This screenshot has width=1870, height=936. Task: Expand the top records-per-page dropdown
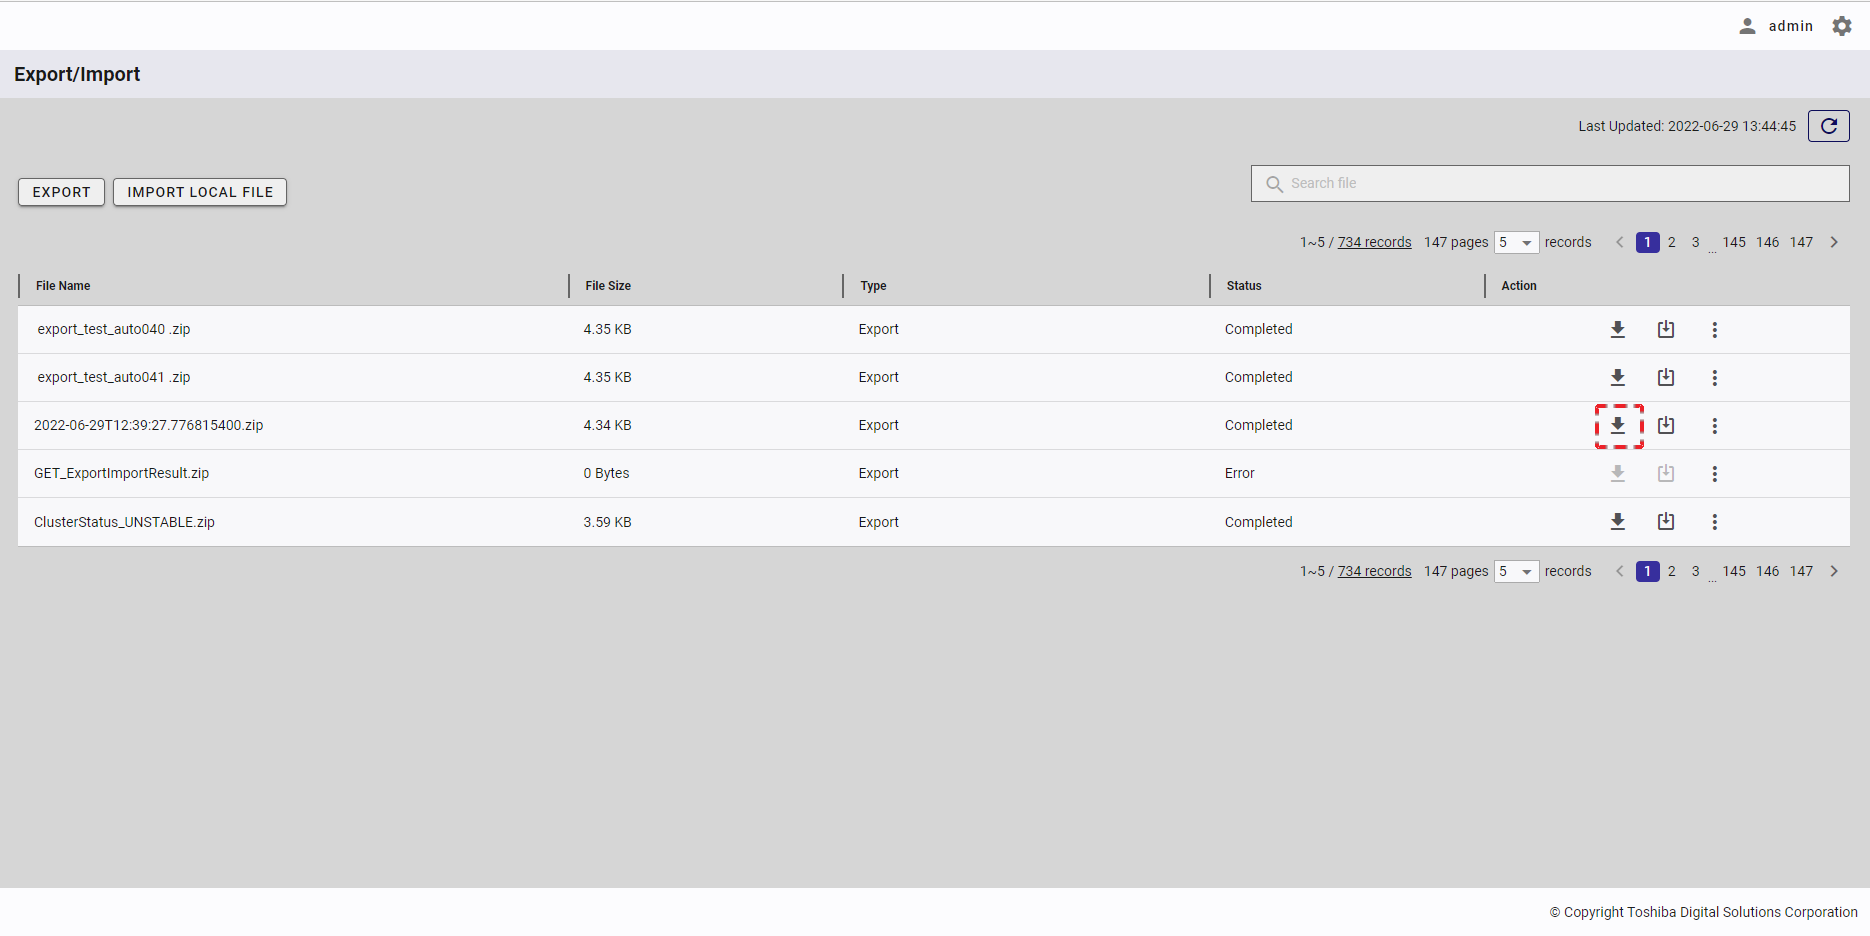pyautogui.click(x=1516, y=242)
